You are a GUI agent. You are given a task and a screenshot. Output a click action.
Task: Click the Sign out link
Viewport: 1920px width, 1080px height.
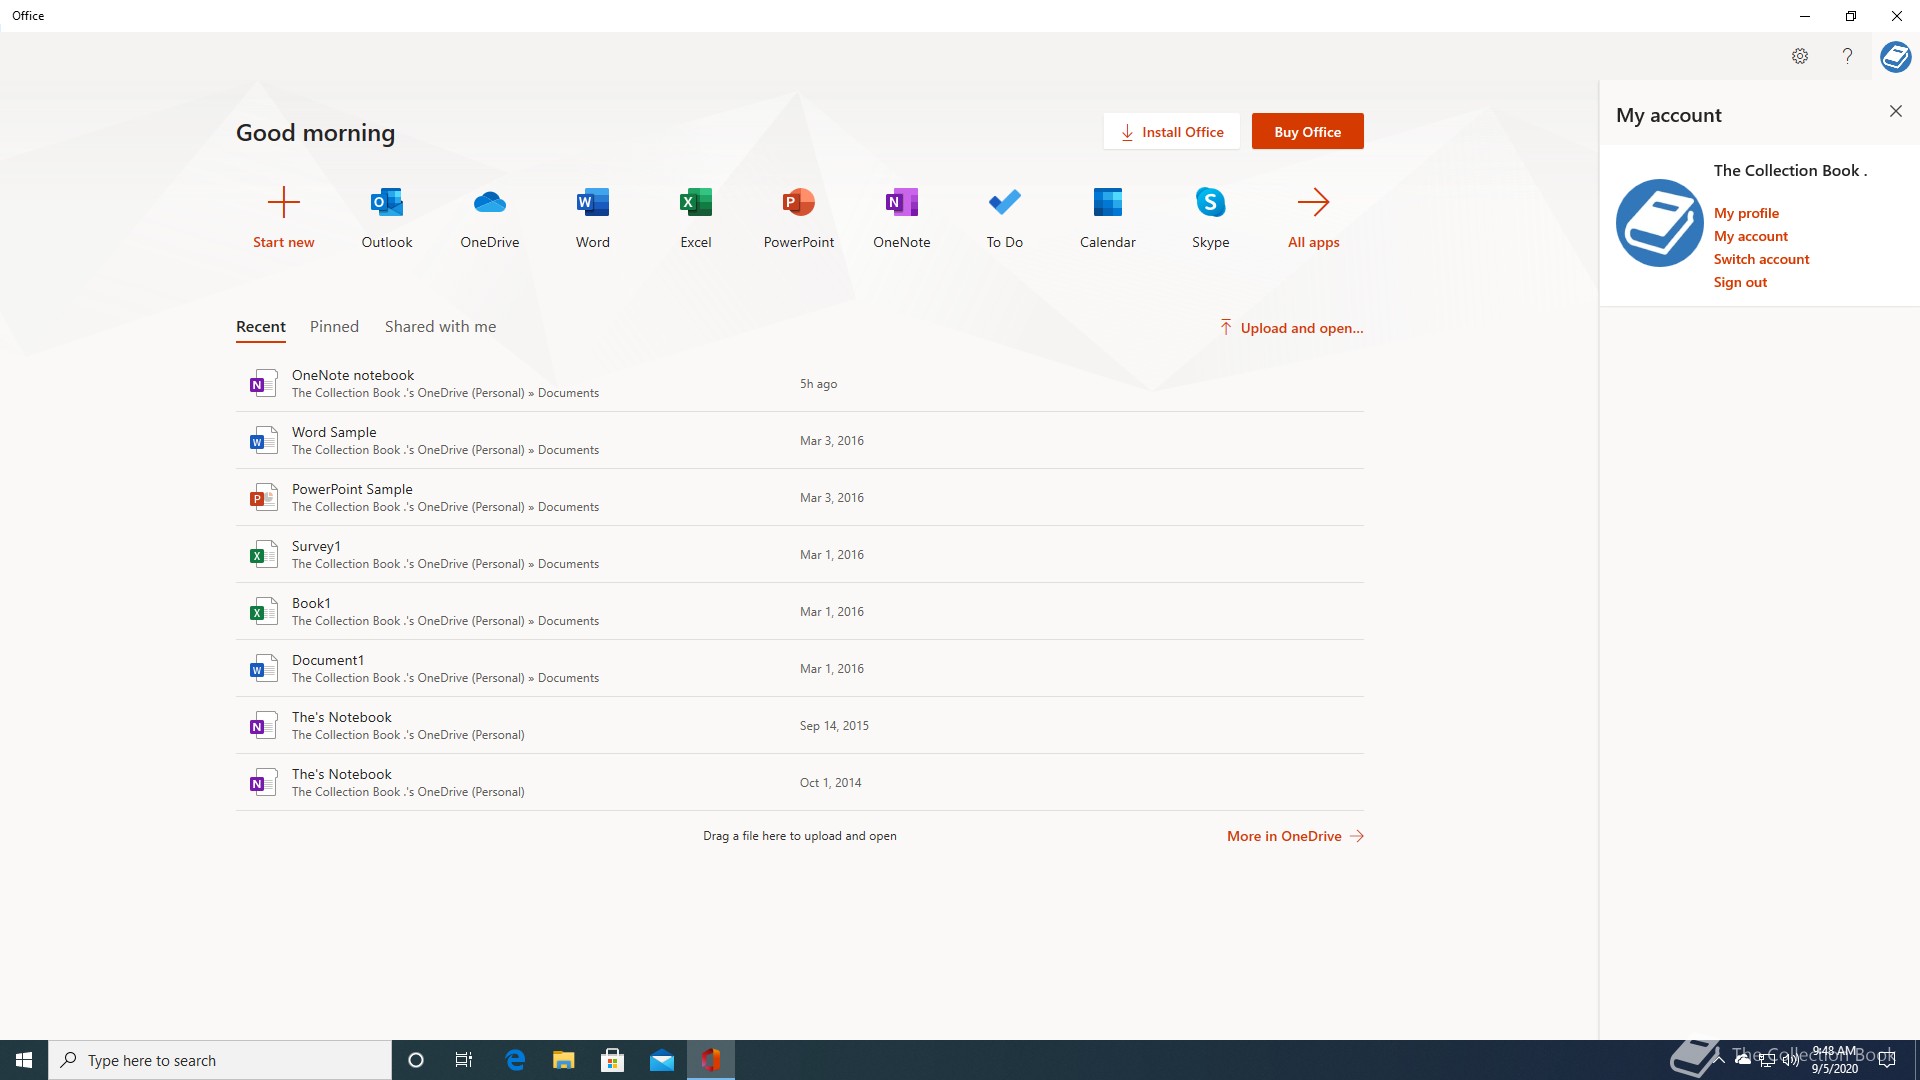[x=1740, y=282]
